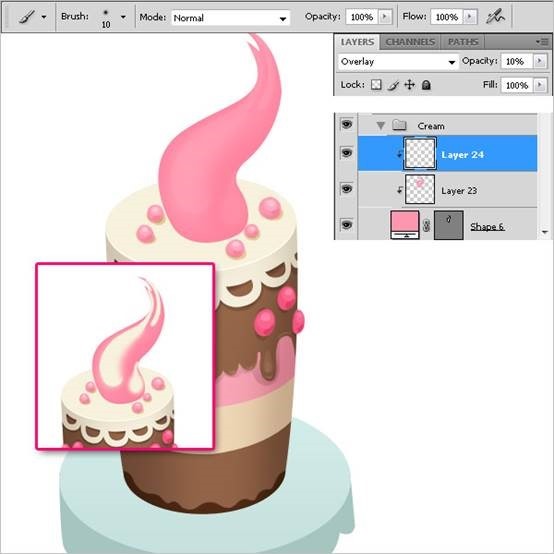This screenshot has width=554, height=554.
Task: Collapse the Cream group triangle
Action: pos(380,125)
